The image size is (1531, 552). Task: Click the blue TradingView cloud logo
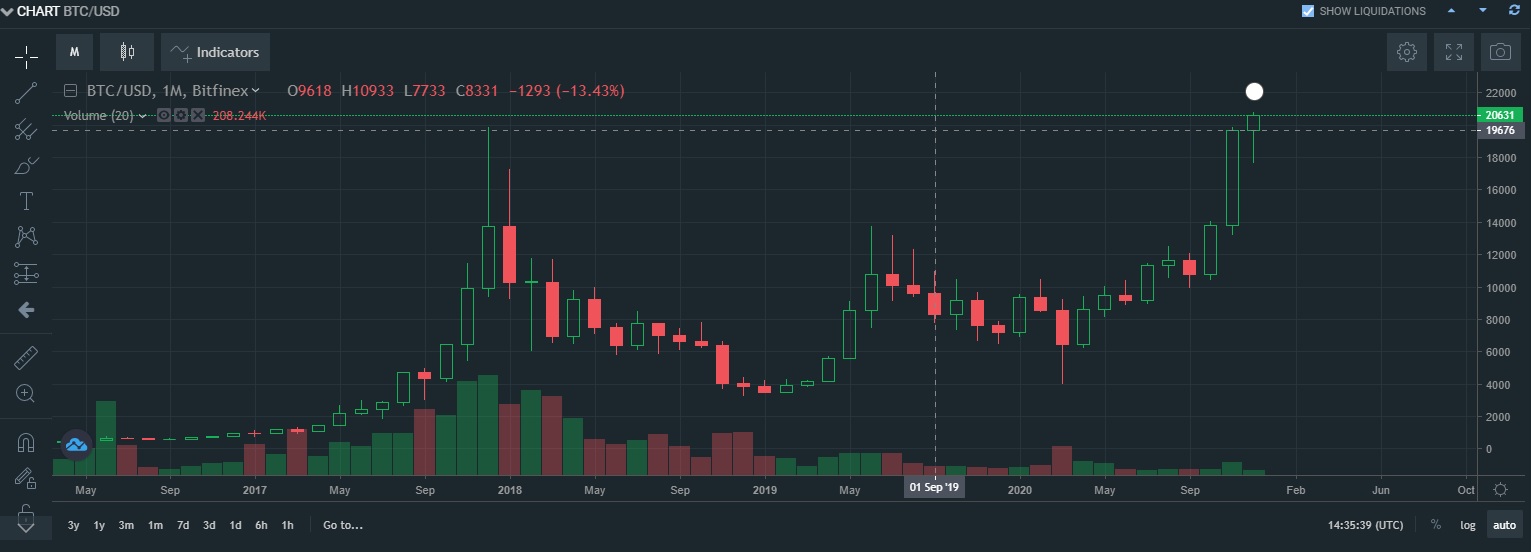pyautogui.click(x=78, y=443)
